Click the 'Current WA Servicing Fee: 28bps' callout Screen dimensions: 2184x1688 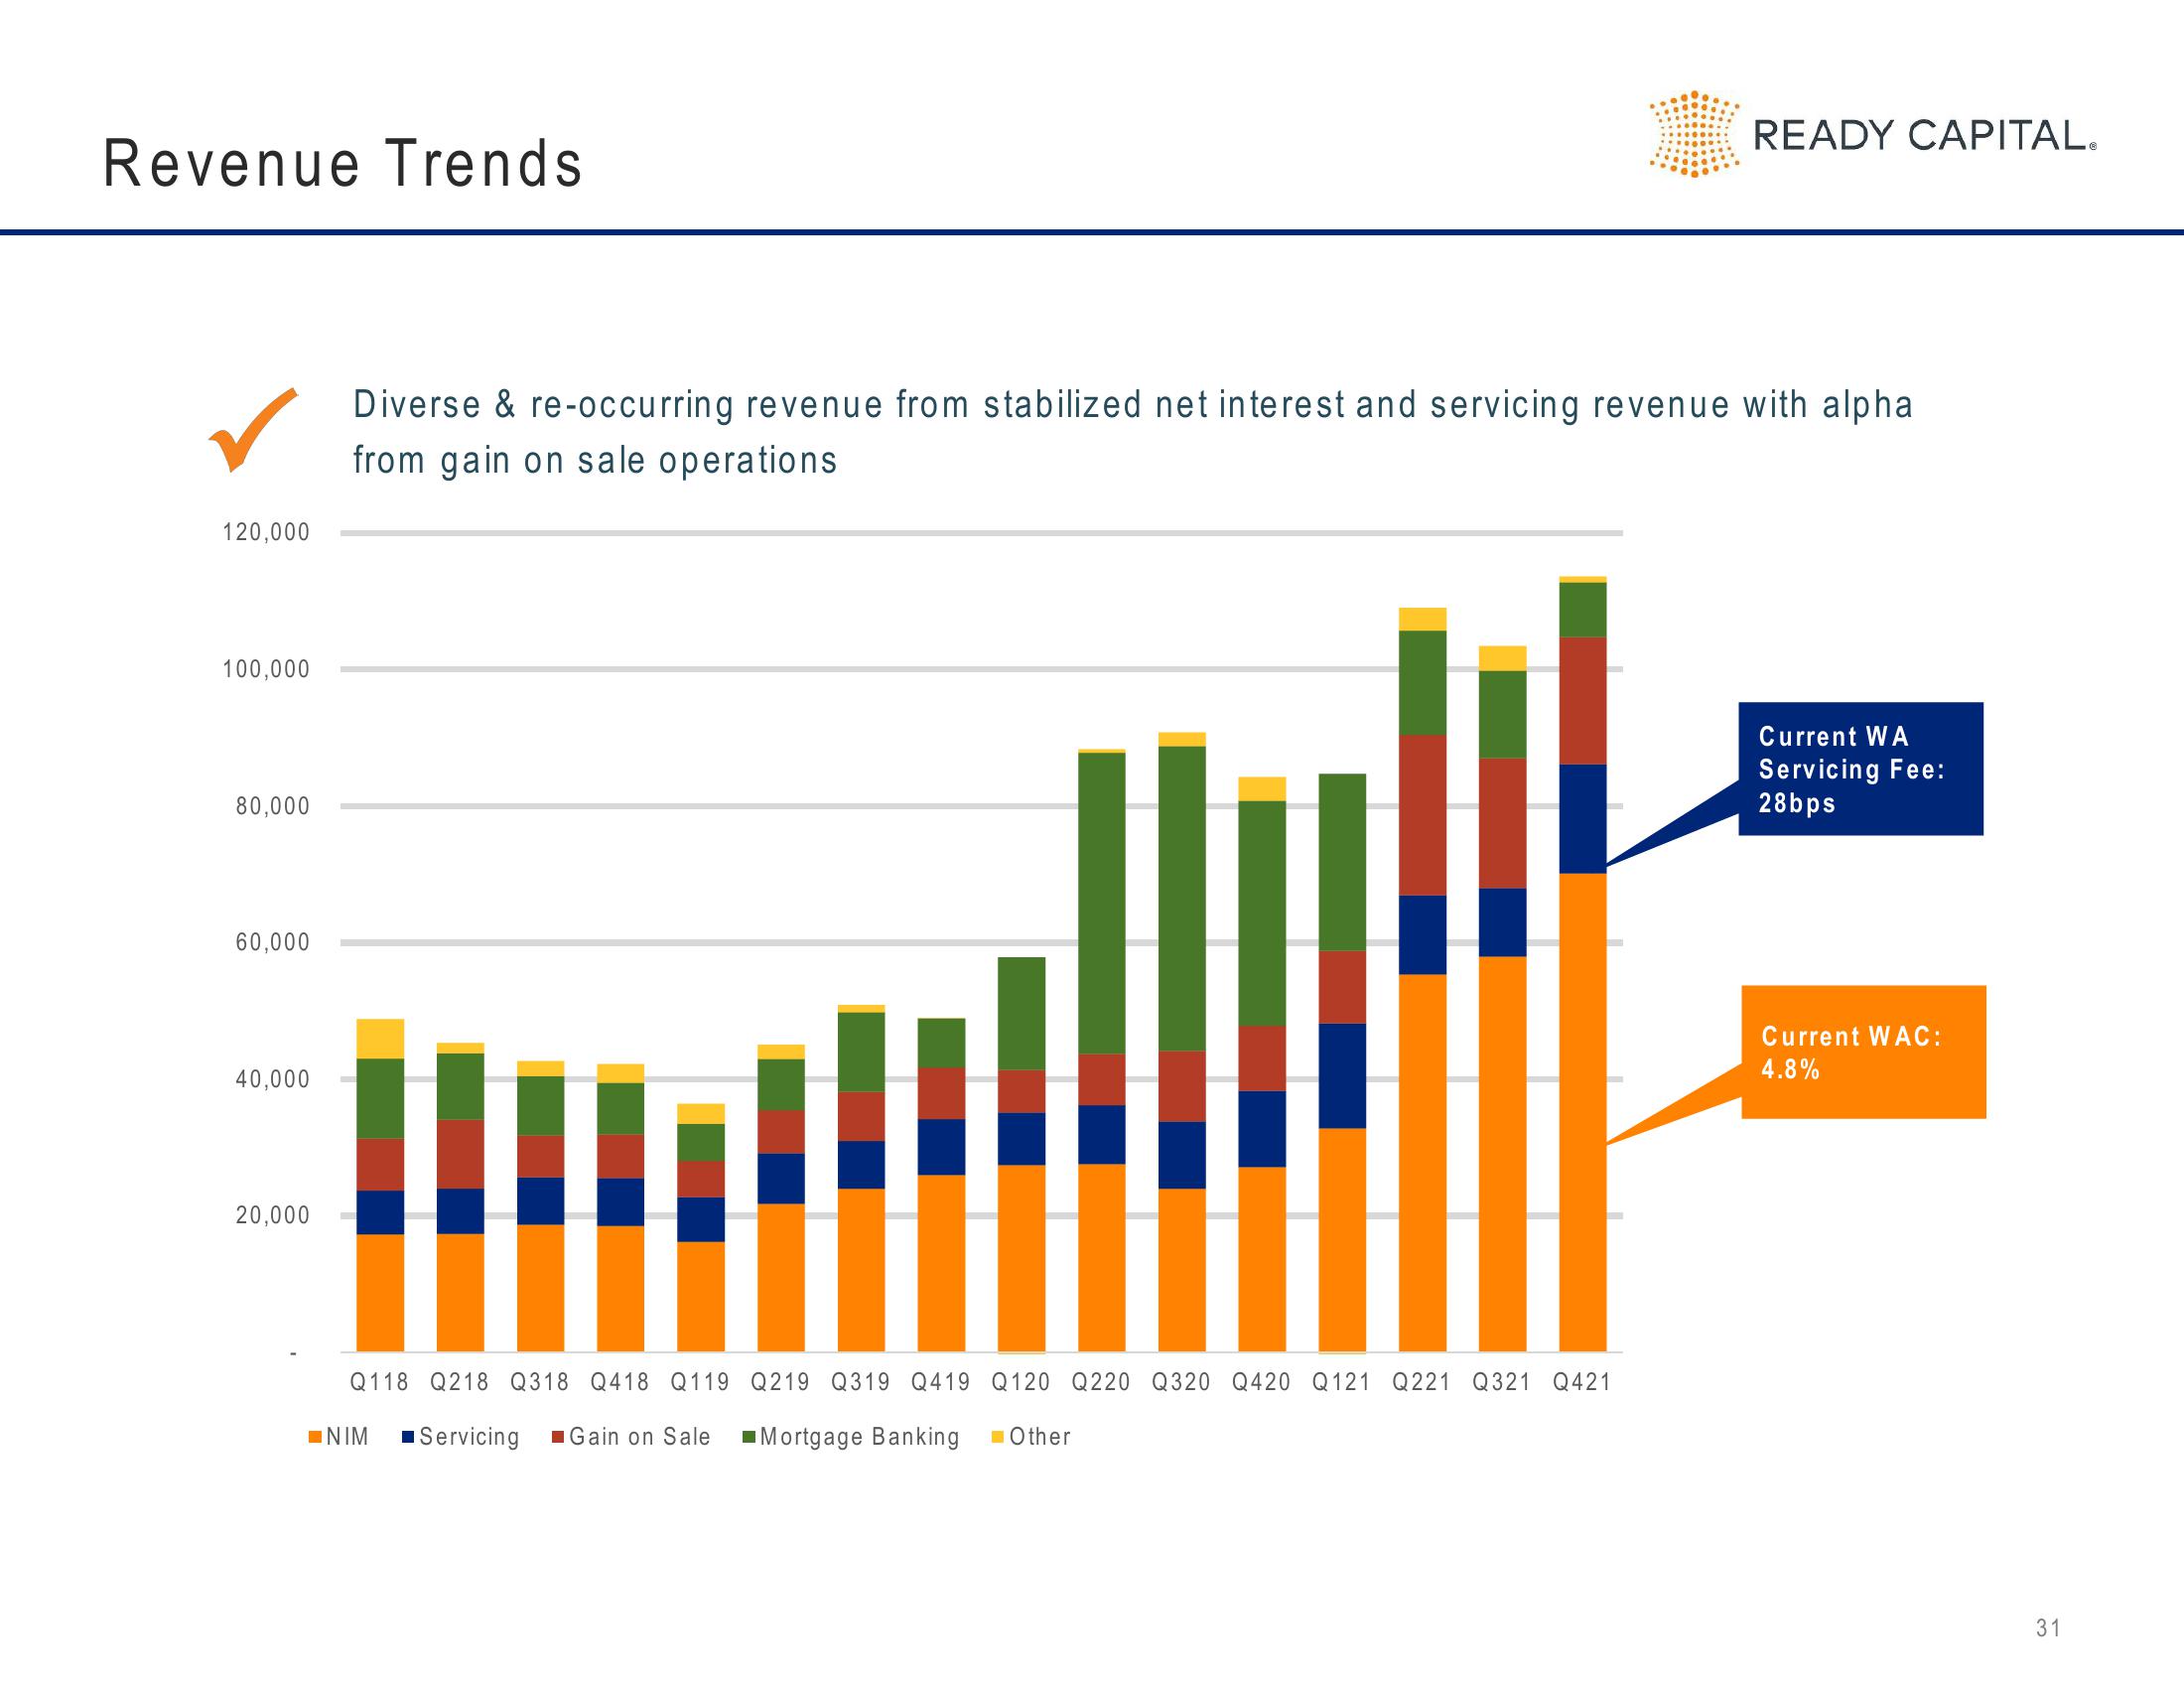[x=1860, y=769]
